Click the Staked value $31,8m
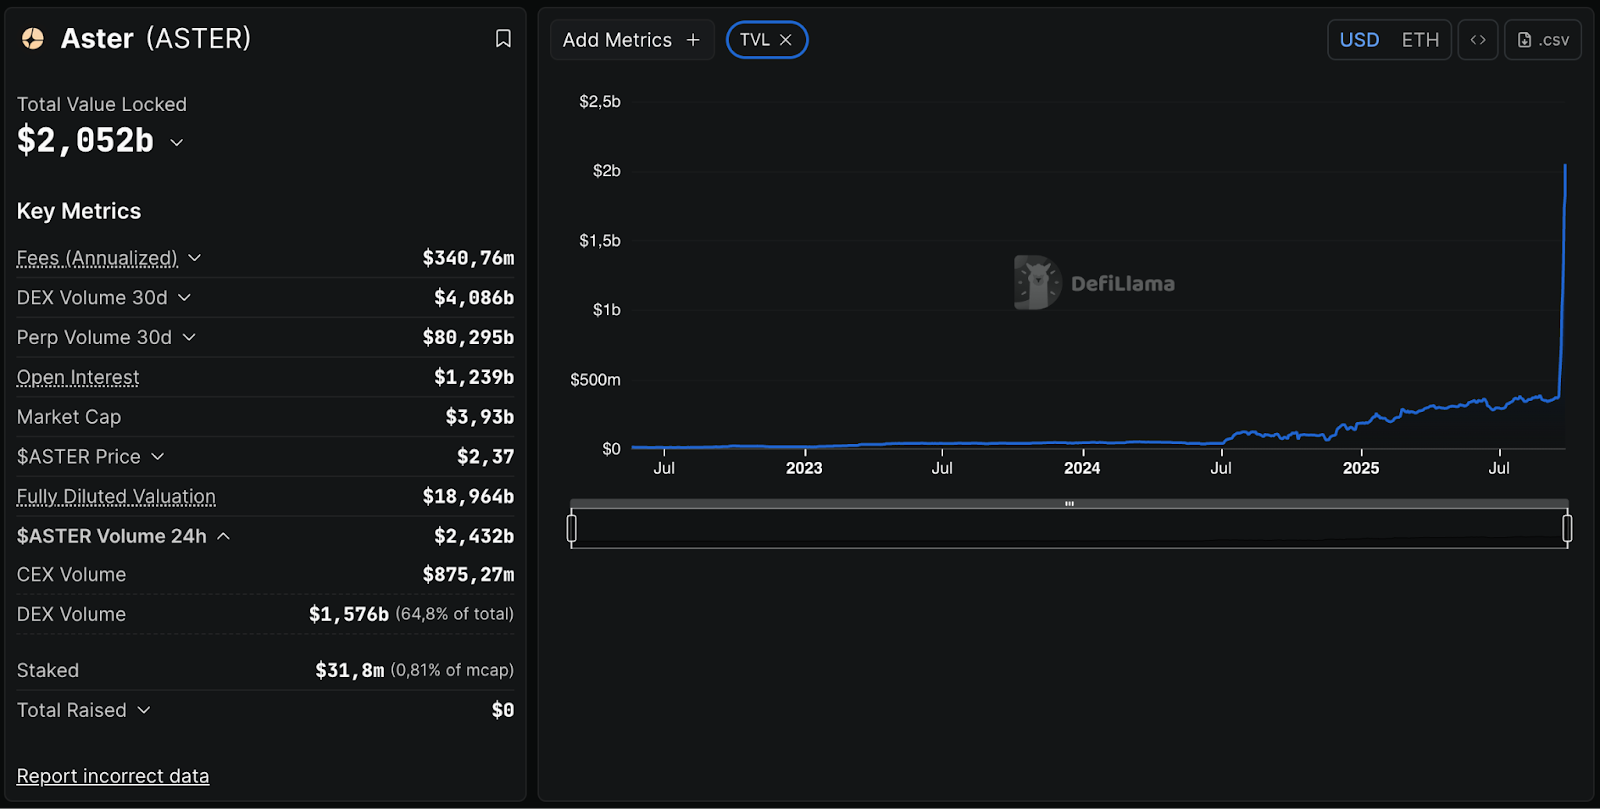 [x=350, y=670]
